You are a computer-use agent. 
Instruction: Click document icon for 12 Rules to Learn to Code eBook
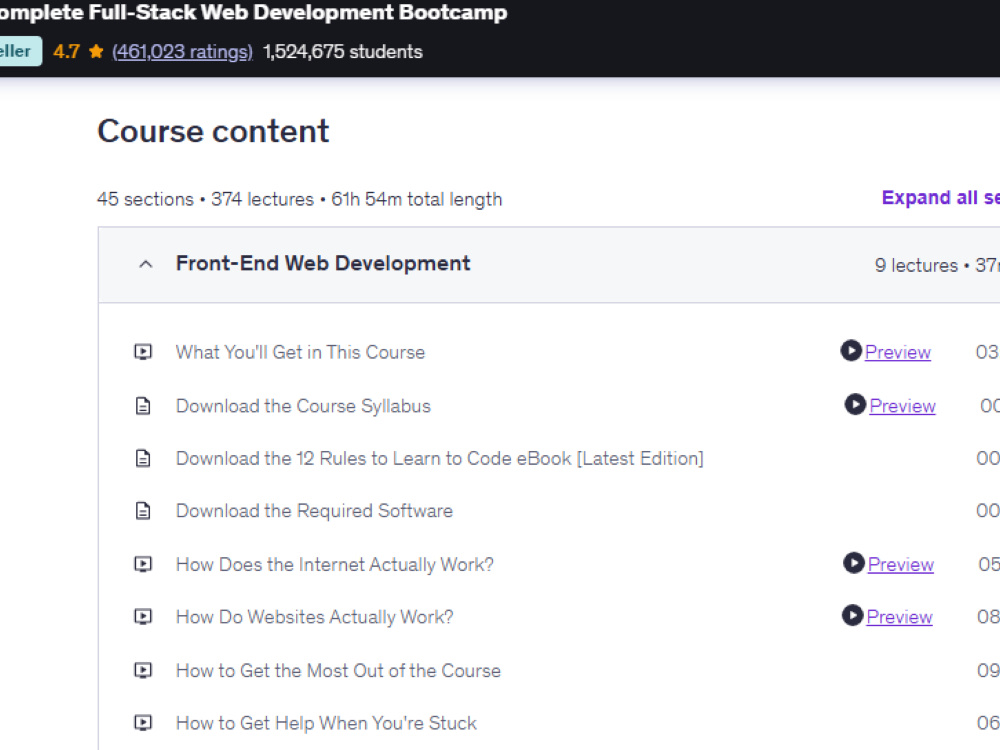(143, 458)
